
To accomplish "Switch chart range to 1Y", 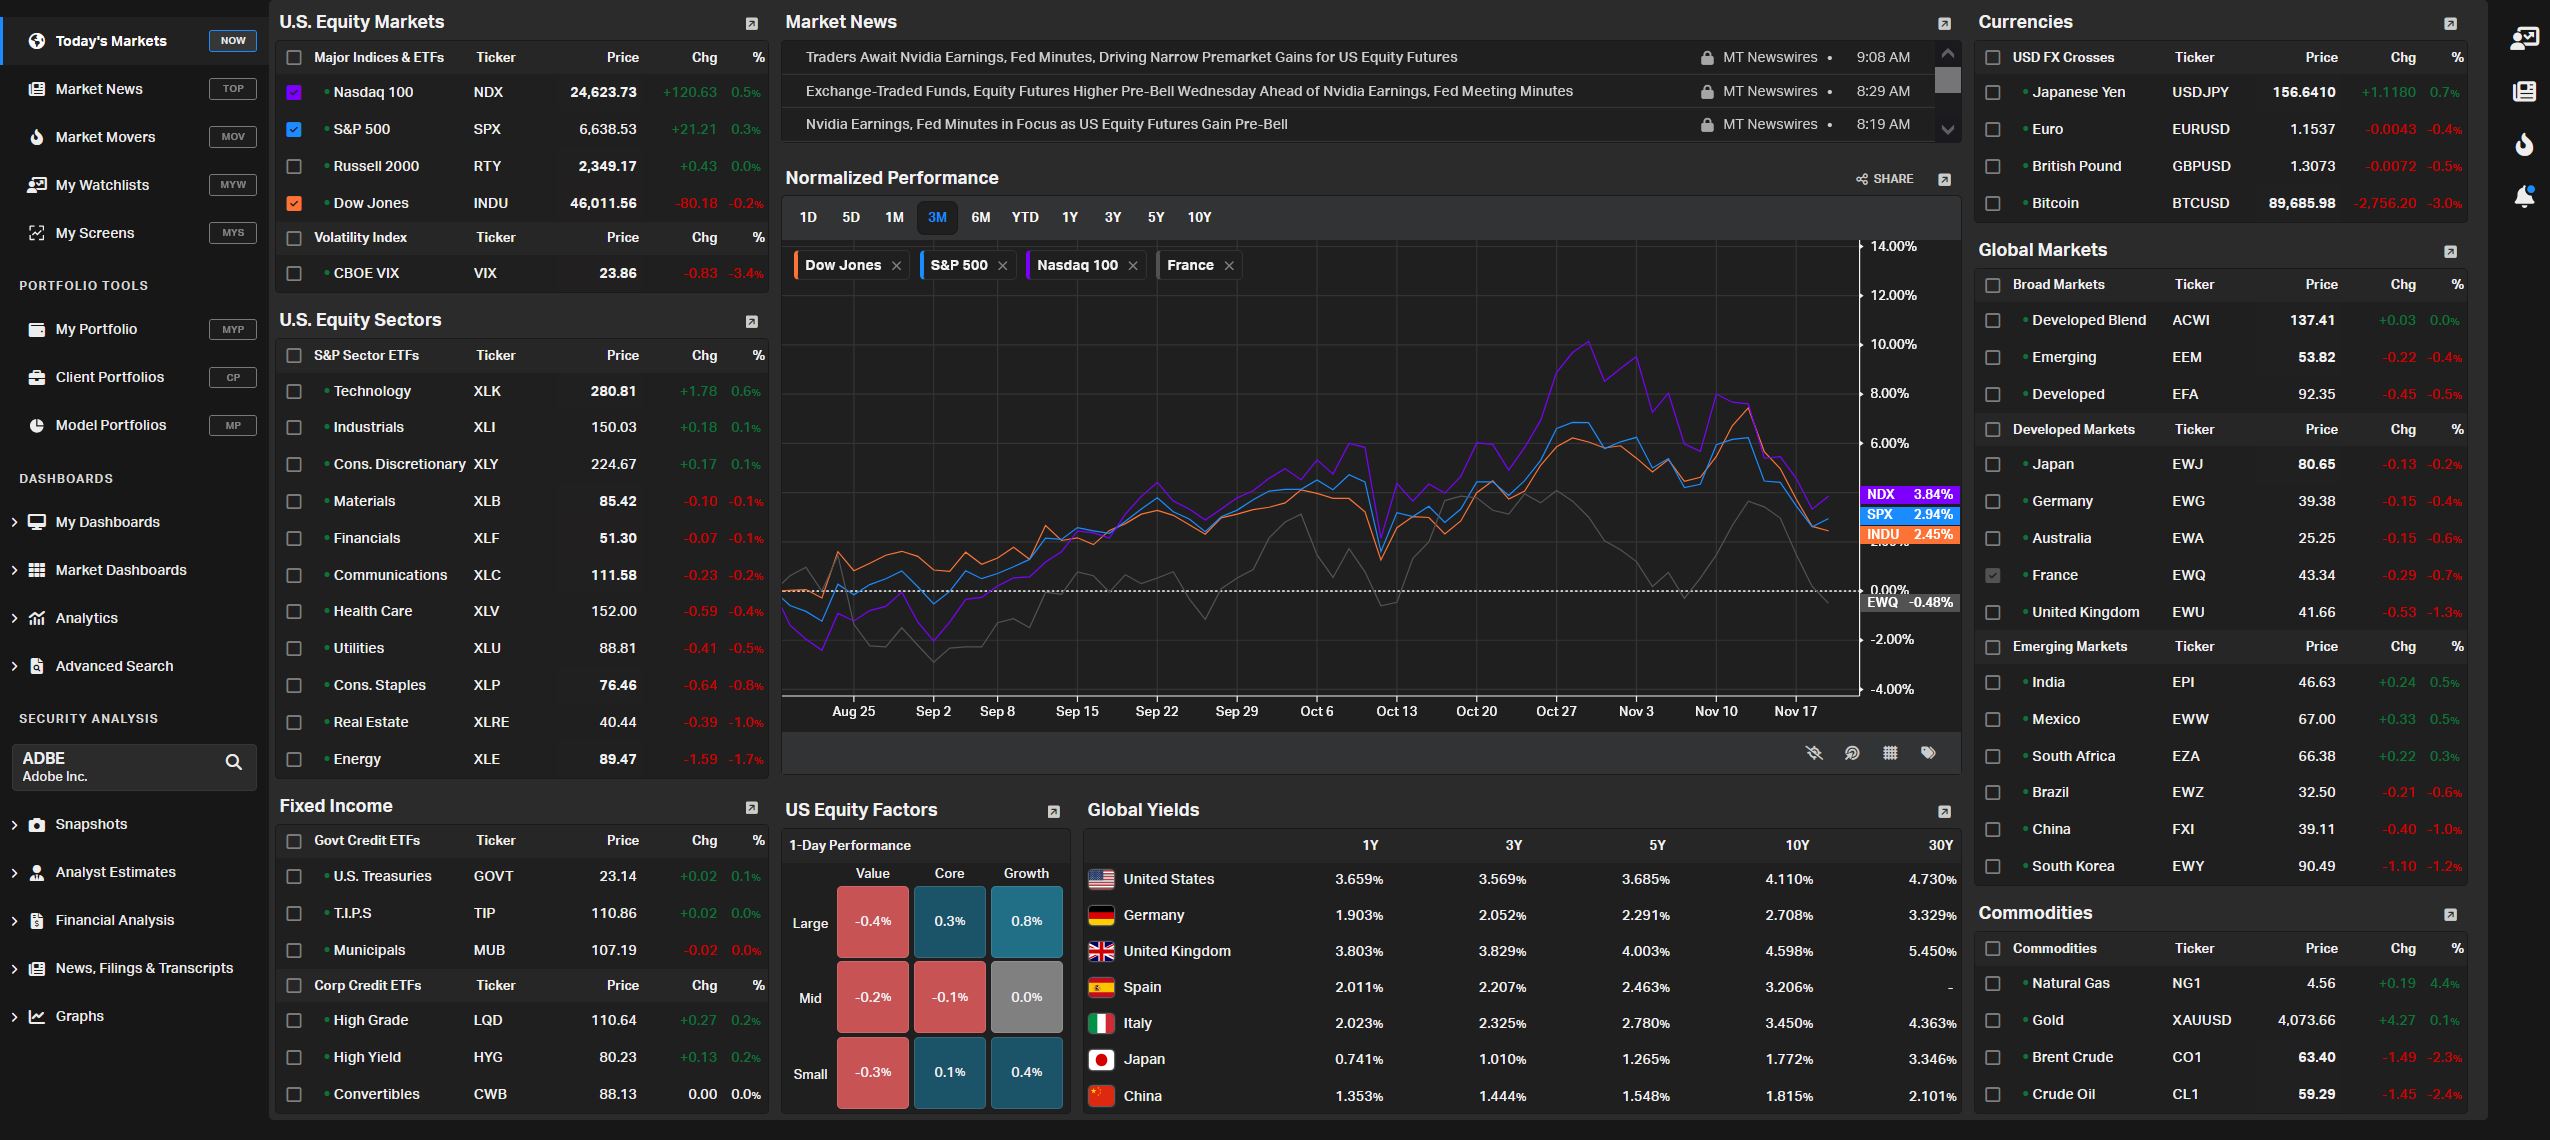I will (x=1069, y=217).
